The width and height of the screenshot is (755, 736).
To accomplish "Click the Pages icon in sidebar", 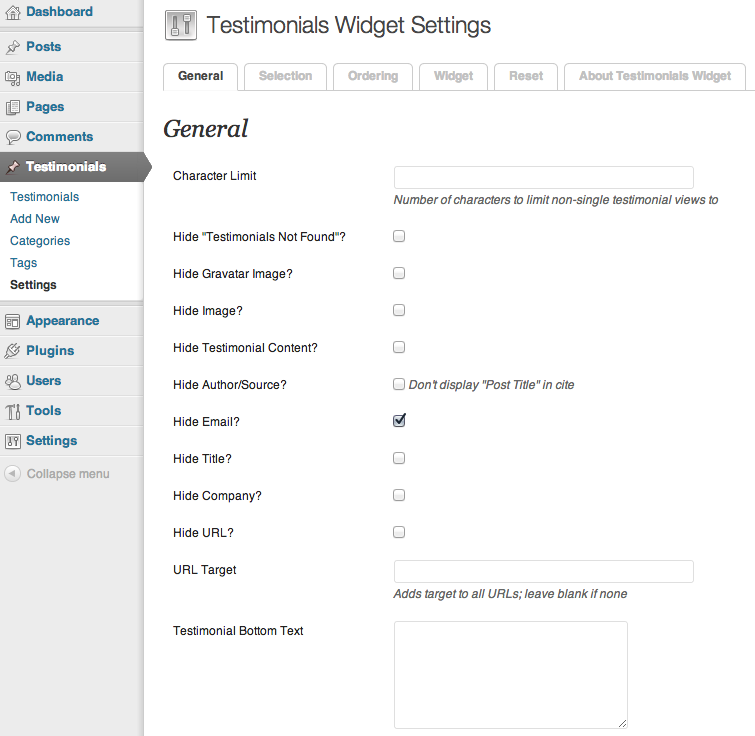I will [x=13, y=107].
